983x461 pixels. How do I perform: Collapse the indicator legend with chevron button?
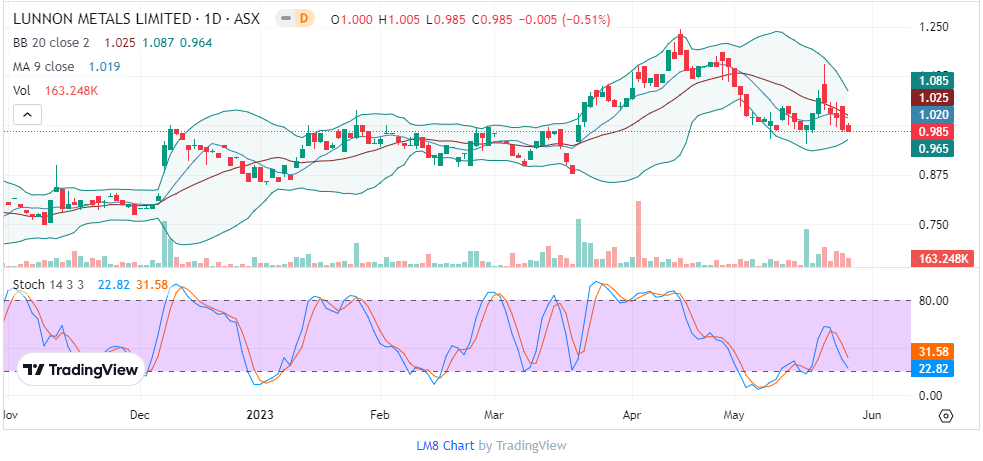click(27, 115)
